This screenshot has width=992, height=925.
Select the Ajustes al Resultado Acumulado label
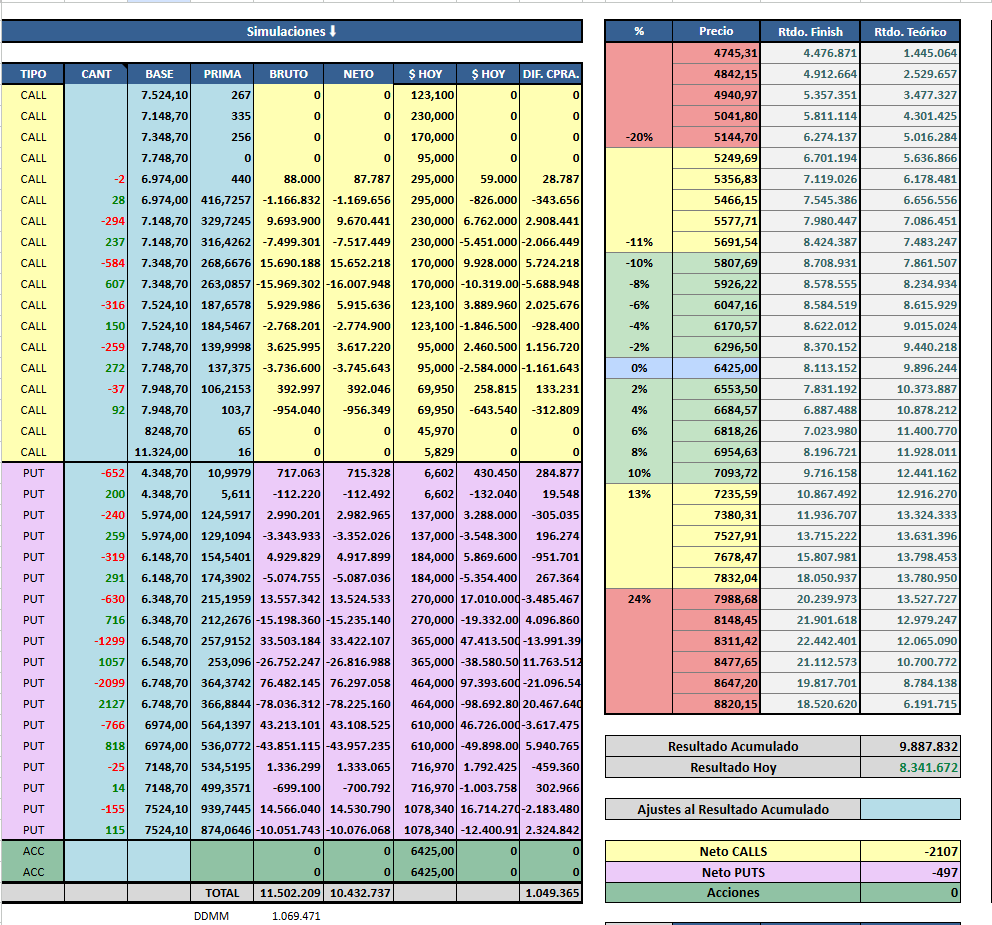(x=733, y=809)
